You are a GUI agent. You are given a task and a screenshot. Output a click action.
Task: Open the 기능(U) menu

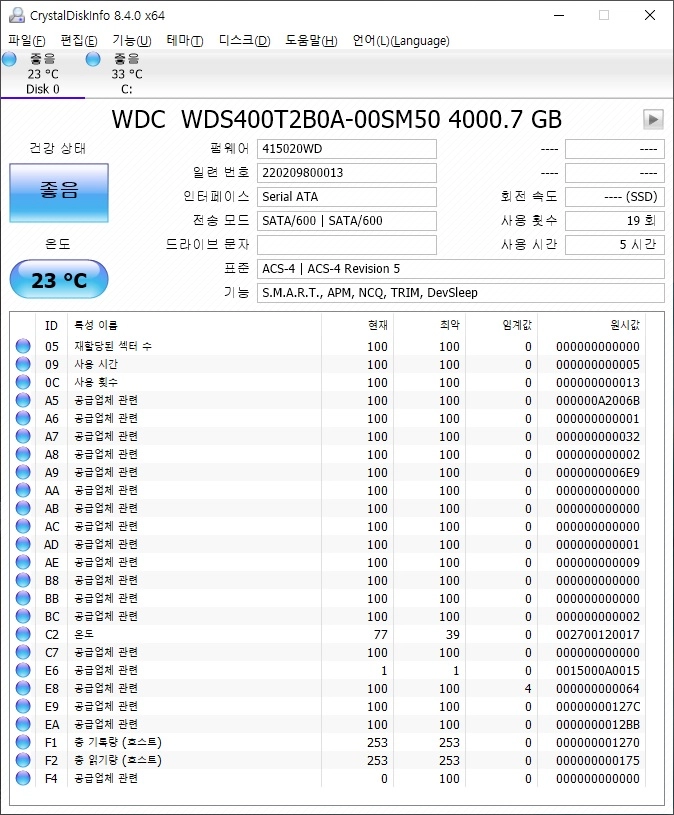(132, 41)
